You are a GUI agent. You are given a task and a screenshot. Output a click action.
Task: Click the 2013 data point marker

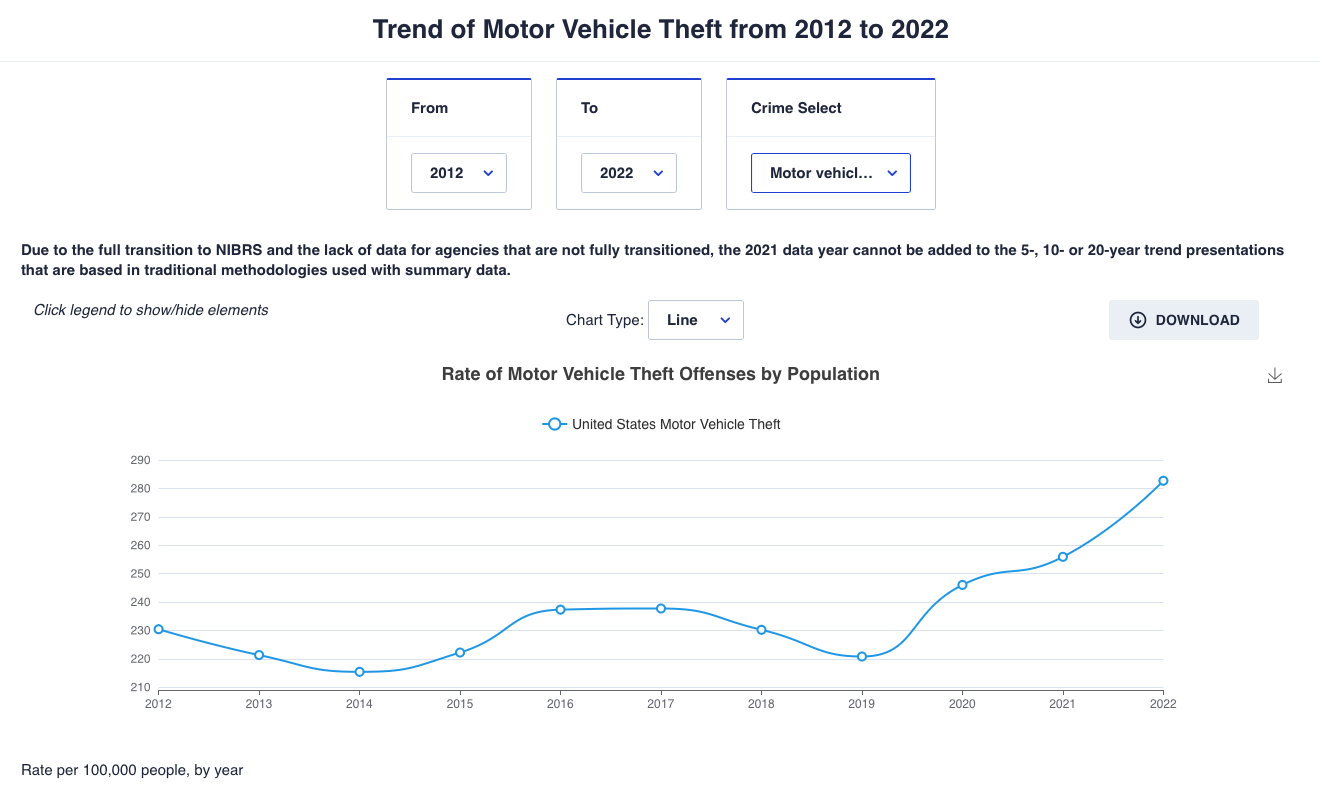pos(259,655)
